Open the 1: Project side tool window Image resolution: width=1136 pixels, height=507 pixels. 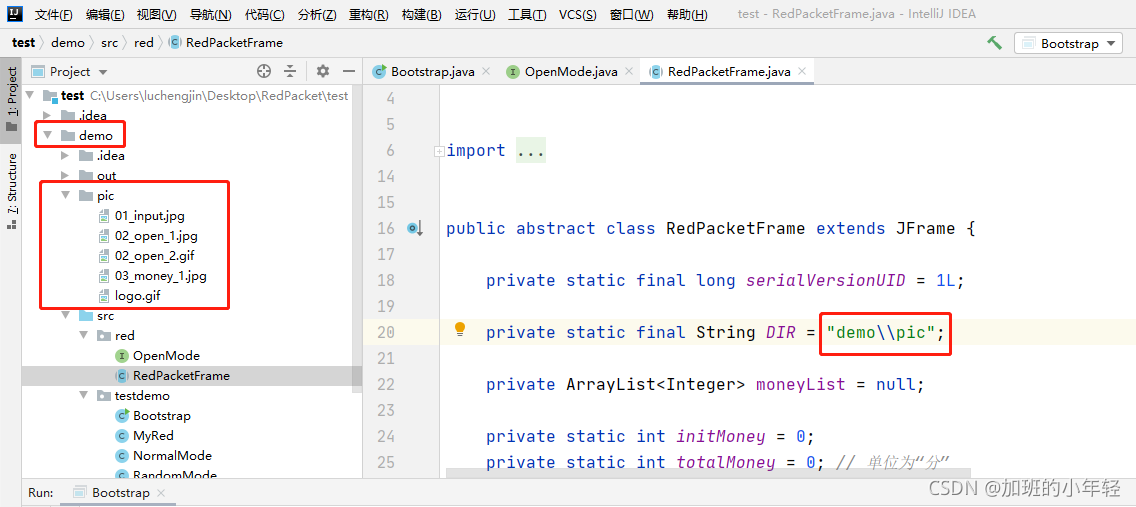click(11, 99)
